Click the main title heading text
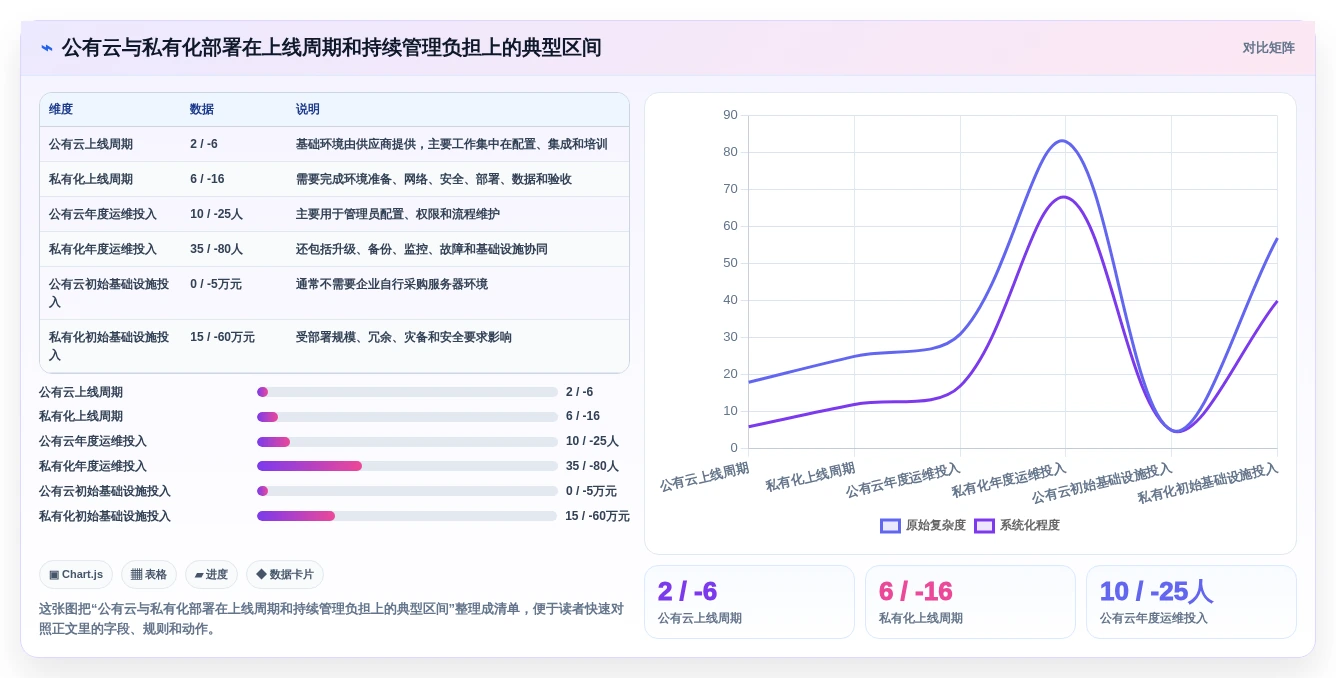Viewport: 1336px width, 678px height. coord(332,48)
